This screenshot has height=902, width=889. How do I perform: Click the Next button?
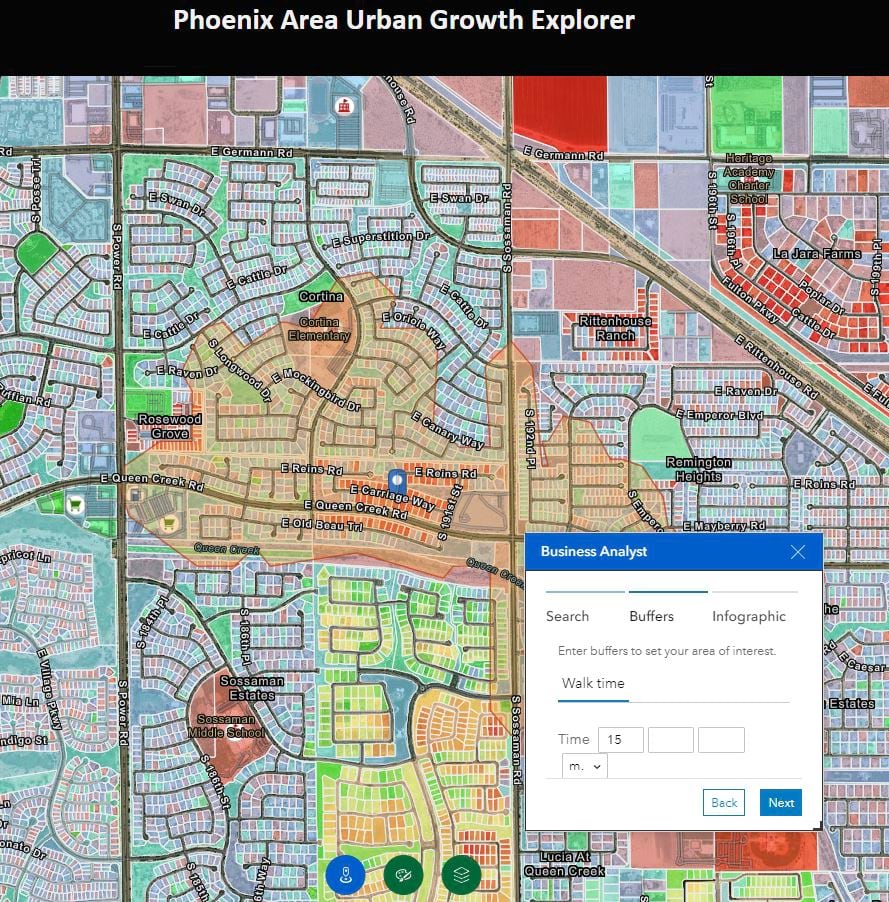pos(780,802)
